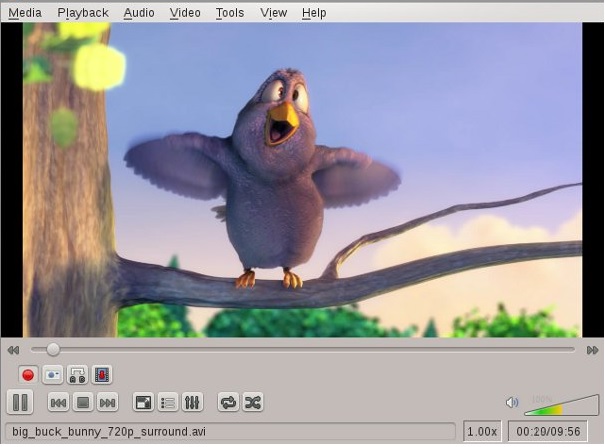605x447 pixels.
Task: Mute audio via speaker icon
Action: tap(512, 402)
